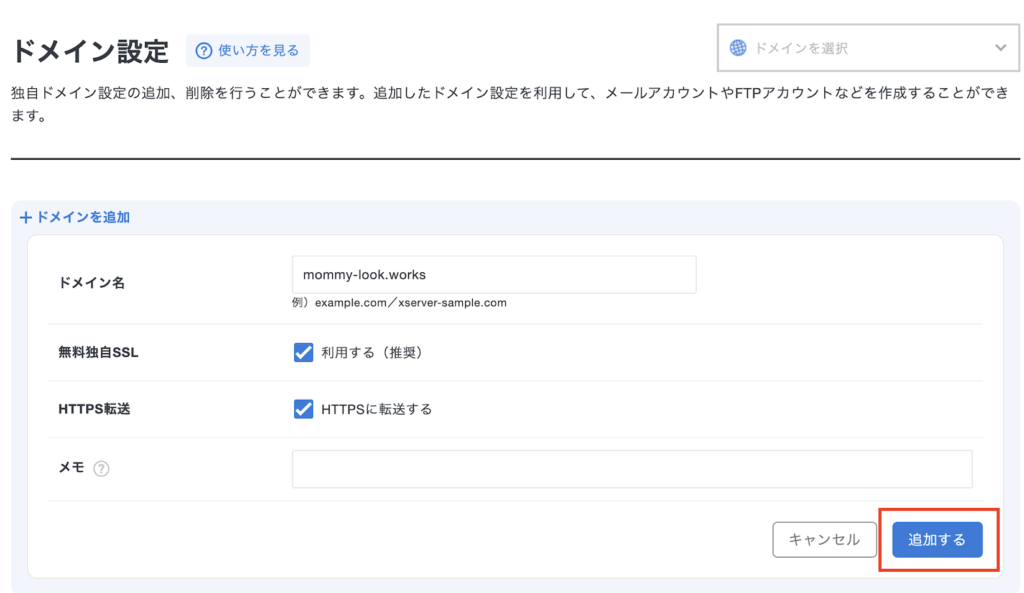Click the question mark icon beside 使い方を見る
1024x593 pixels.
coord(204,50)
